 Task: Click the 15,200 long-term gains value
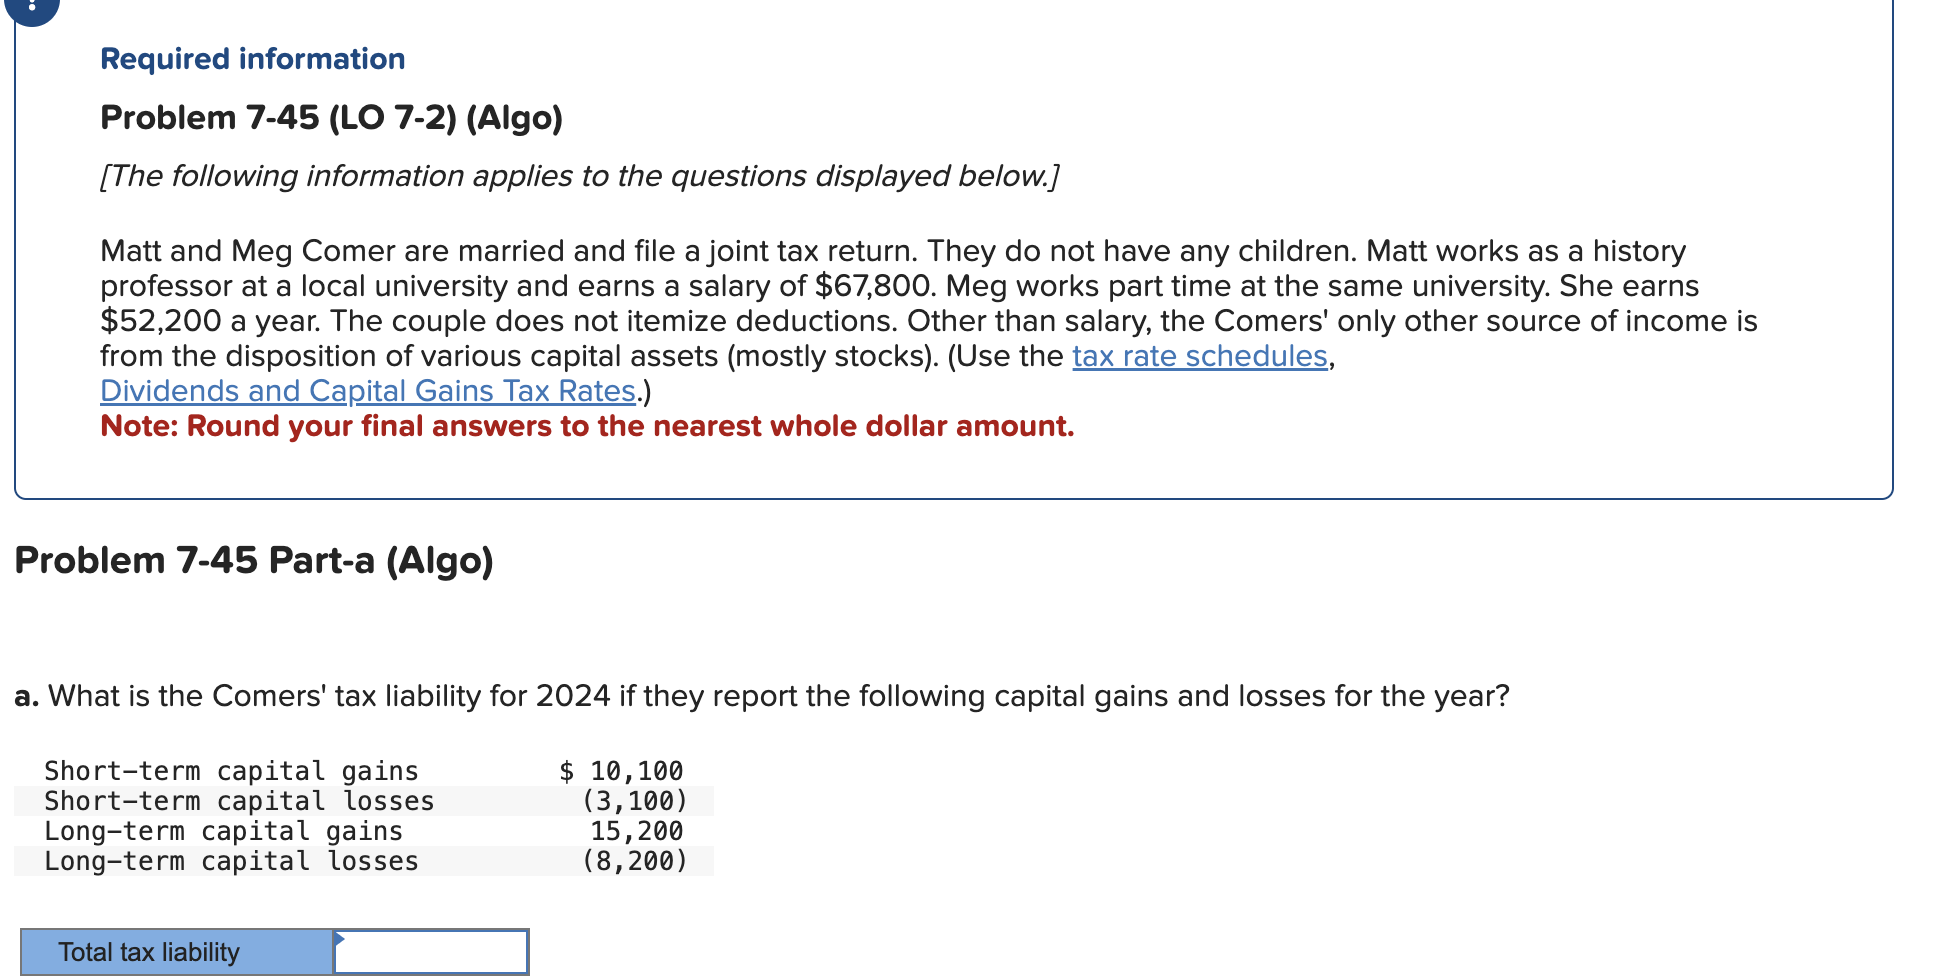[x=634, y=830]
